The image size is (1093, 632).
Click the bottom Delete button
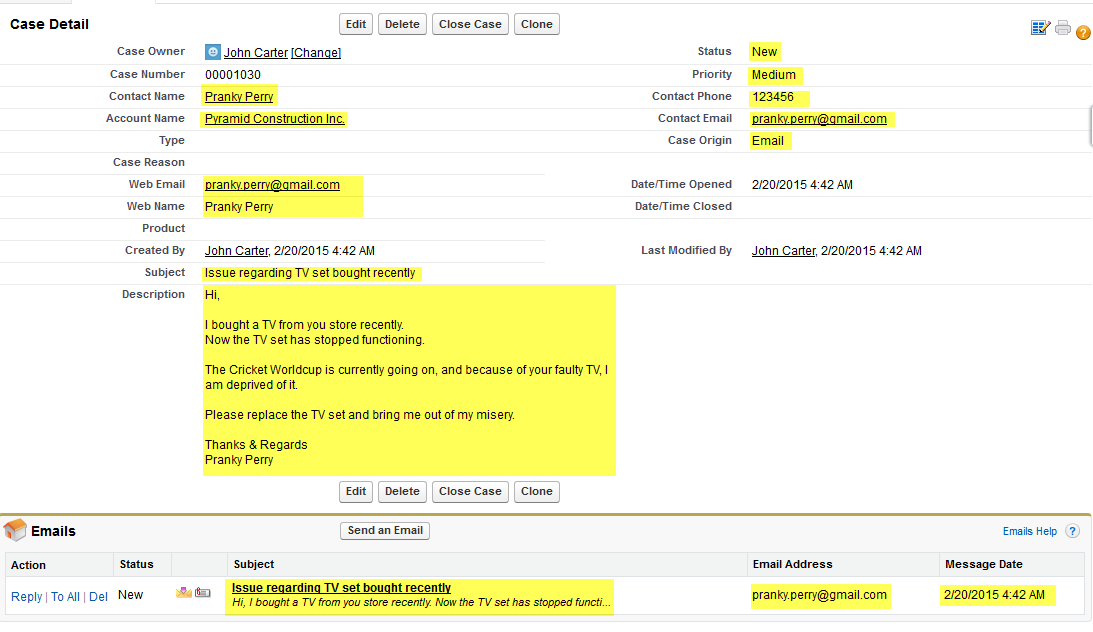pyautogui.click(x=402, y=491)
